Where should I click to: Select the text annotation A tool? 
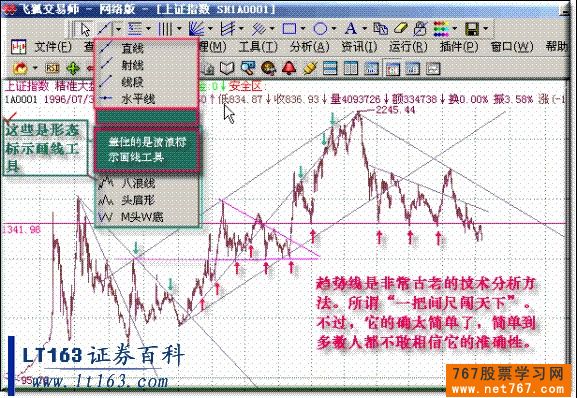click(351, 29)
